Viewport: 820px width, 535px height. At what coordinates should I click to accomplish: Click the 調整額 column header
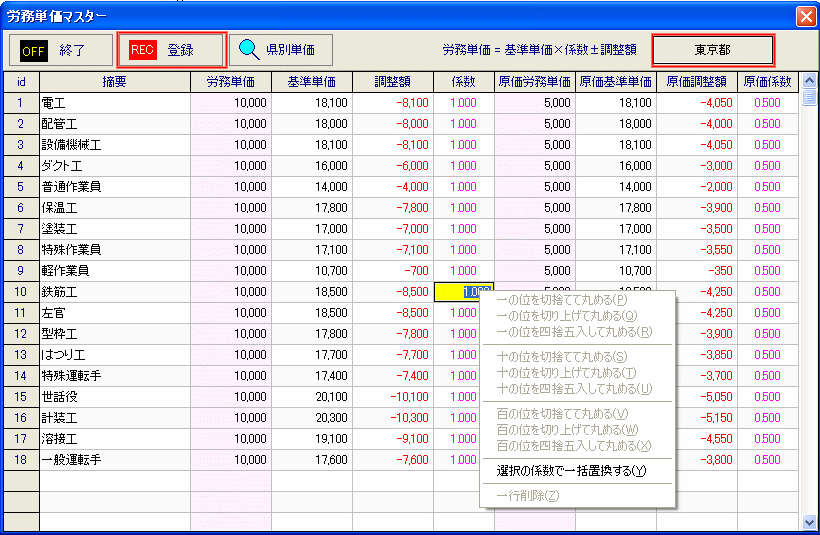tap(392, 82)
